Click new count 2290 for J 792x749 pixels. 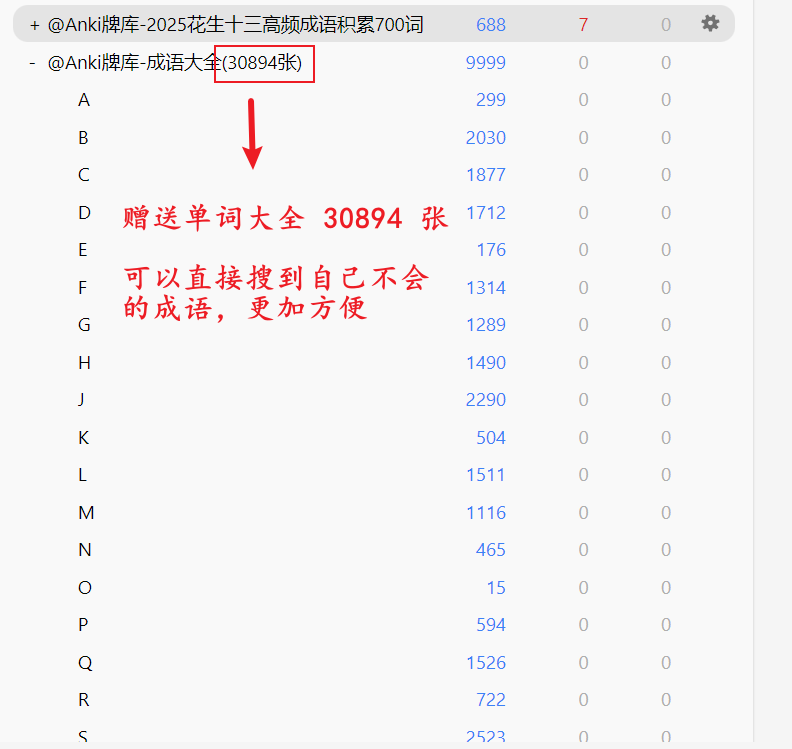pos(485,400)
